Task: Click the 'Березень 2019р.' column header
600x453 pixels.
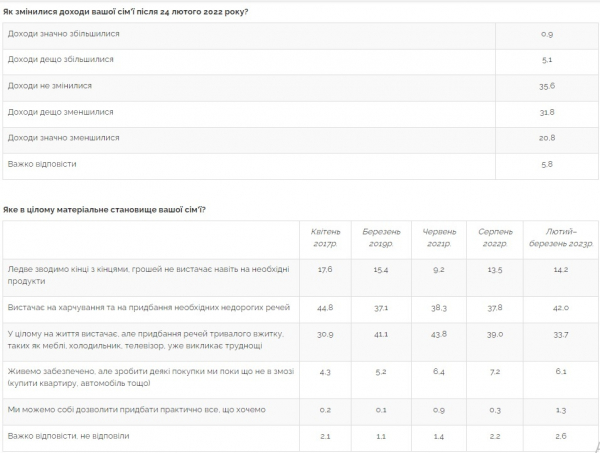Action: [x=381, y=238]
